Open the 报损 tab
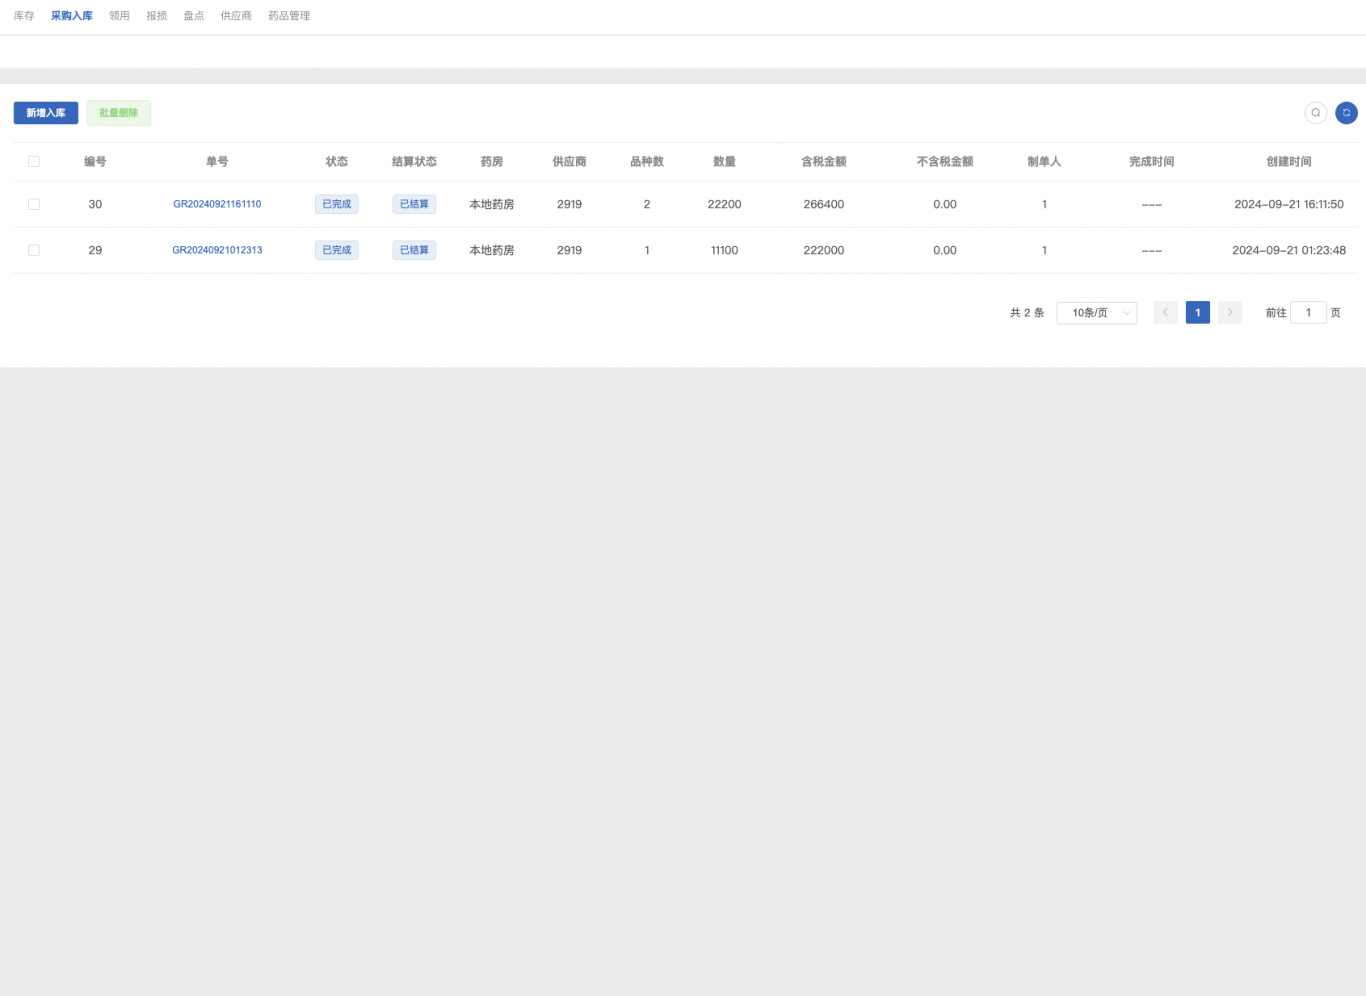The image size is (1366, 996). (x=157, y=16)
